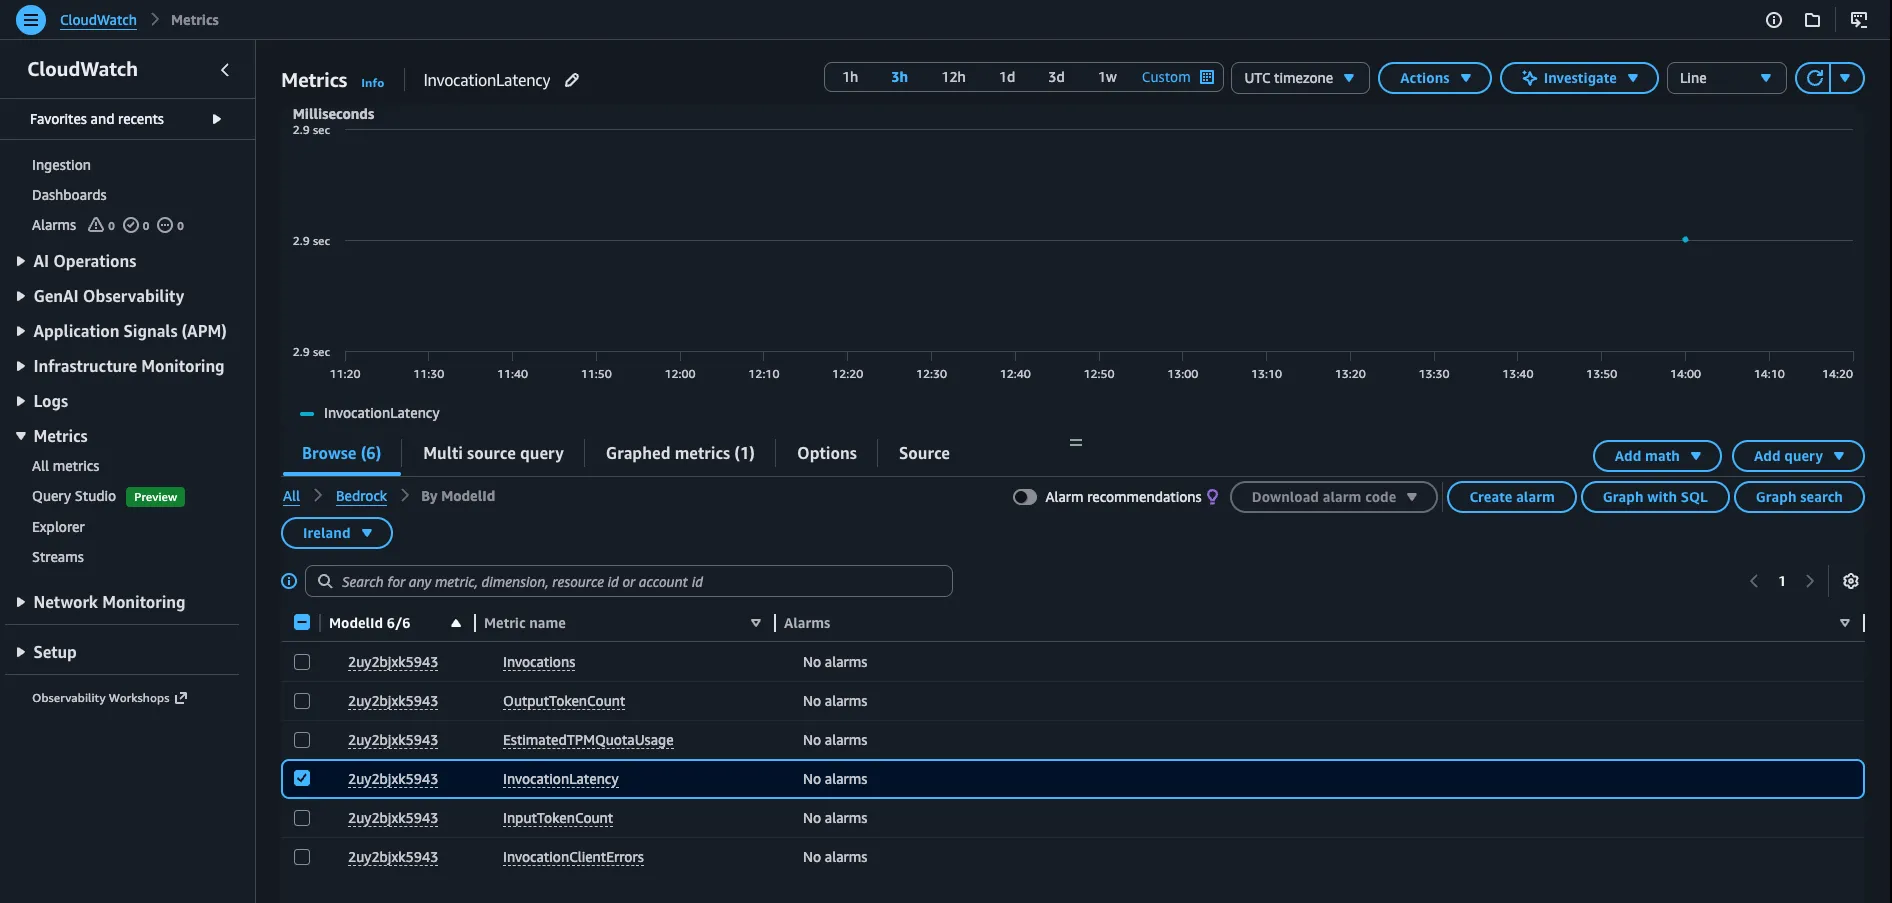
Task: Edit the InvocationLatency graph title pencil
Action: [572, 80]
